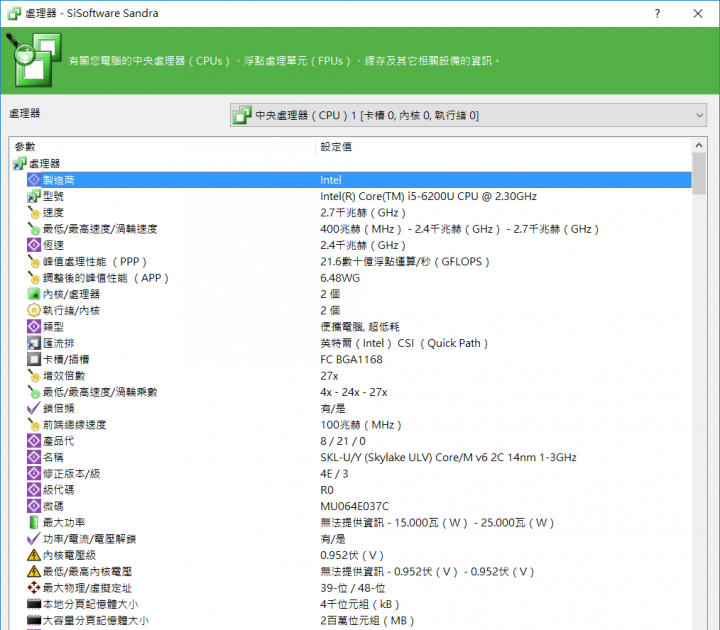Select the 6.48WG value

point(340,278)
